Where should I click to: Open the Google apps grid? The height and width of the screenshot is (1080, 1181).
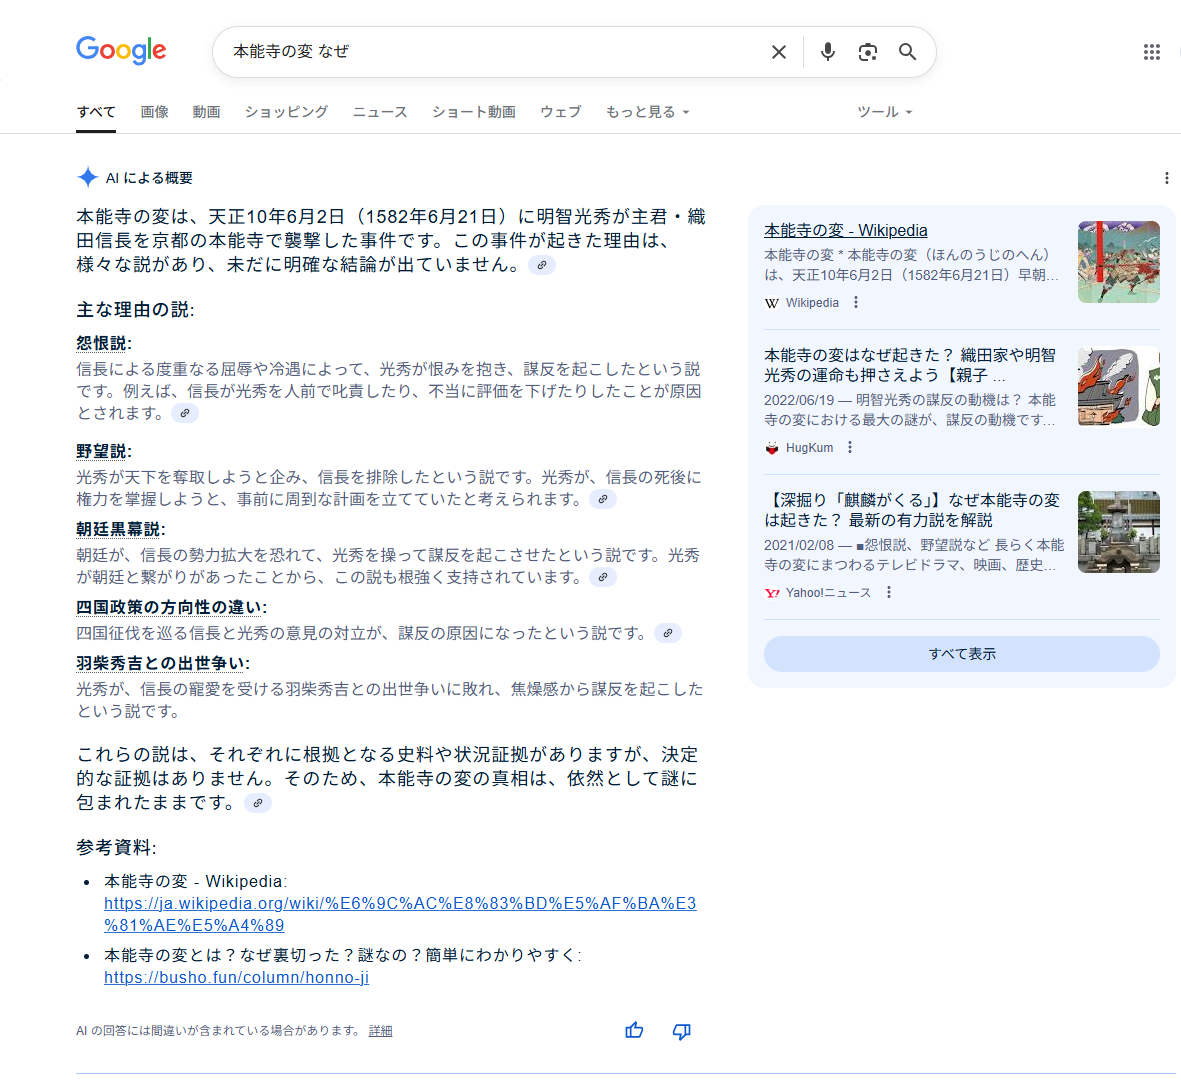(1152, 52)
